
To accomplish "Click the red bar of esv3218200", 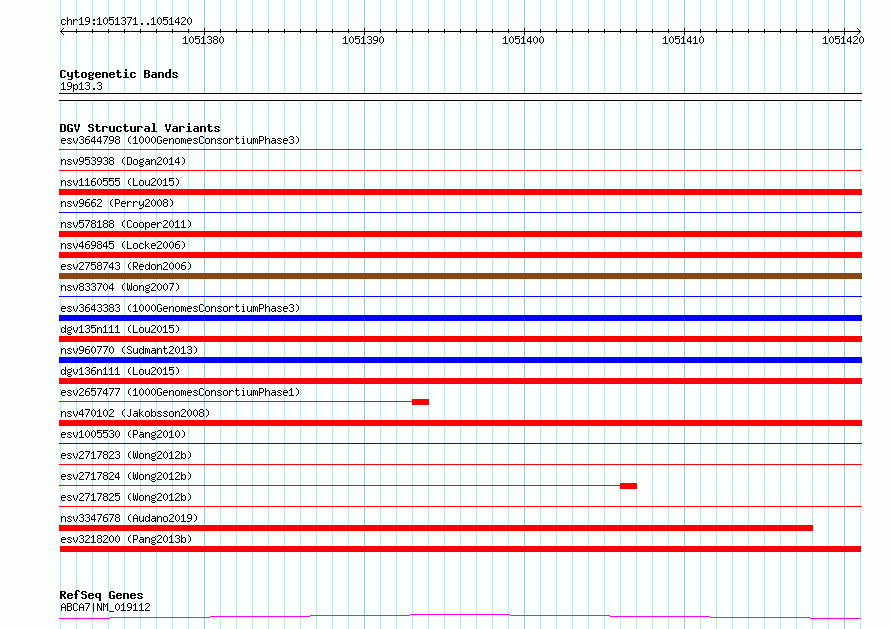I will pyautogui.click(x=460, y=549).
